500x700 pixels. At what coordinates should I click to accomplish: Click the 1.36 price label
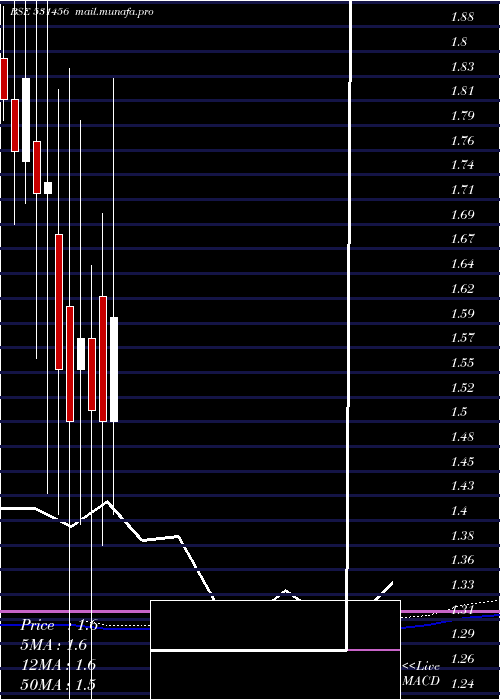point(462,560)
